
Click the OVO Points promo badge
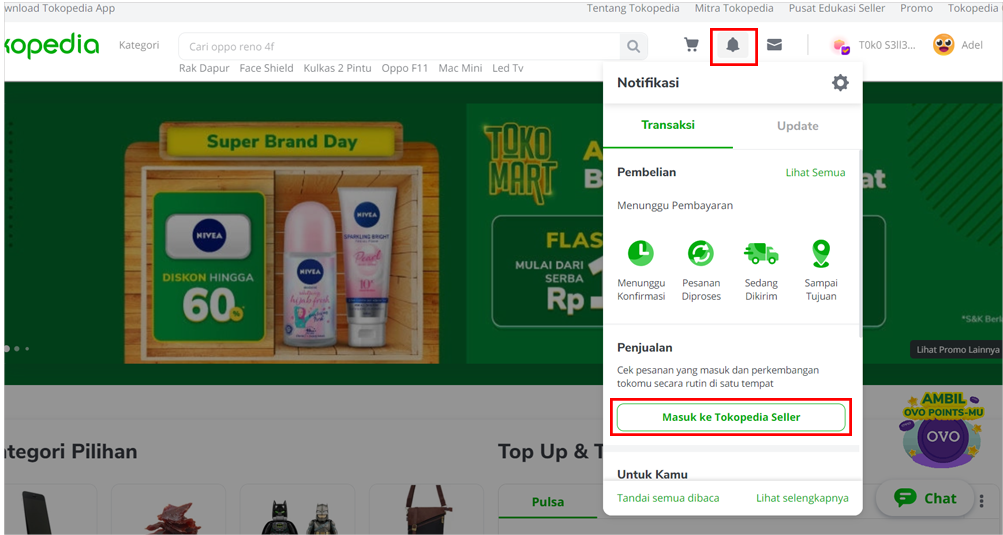(x=943, y=431)
